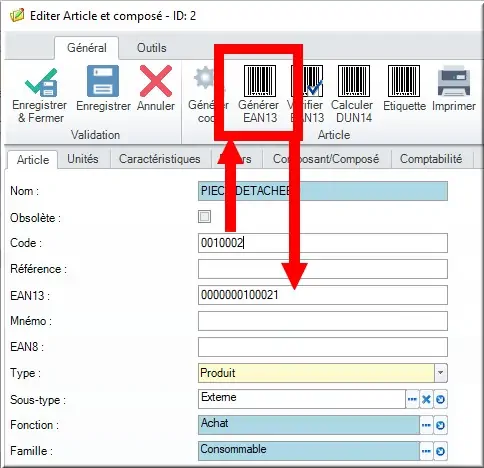Clear Sous-type with the blue X
484x468 pixels.
[426, 399]
